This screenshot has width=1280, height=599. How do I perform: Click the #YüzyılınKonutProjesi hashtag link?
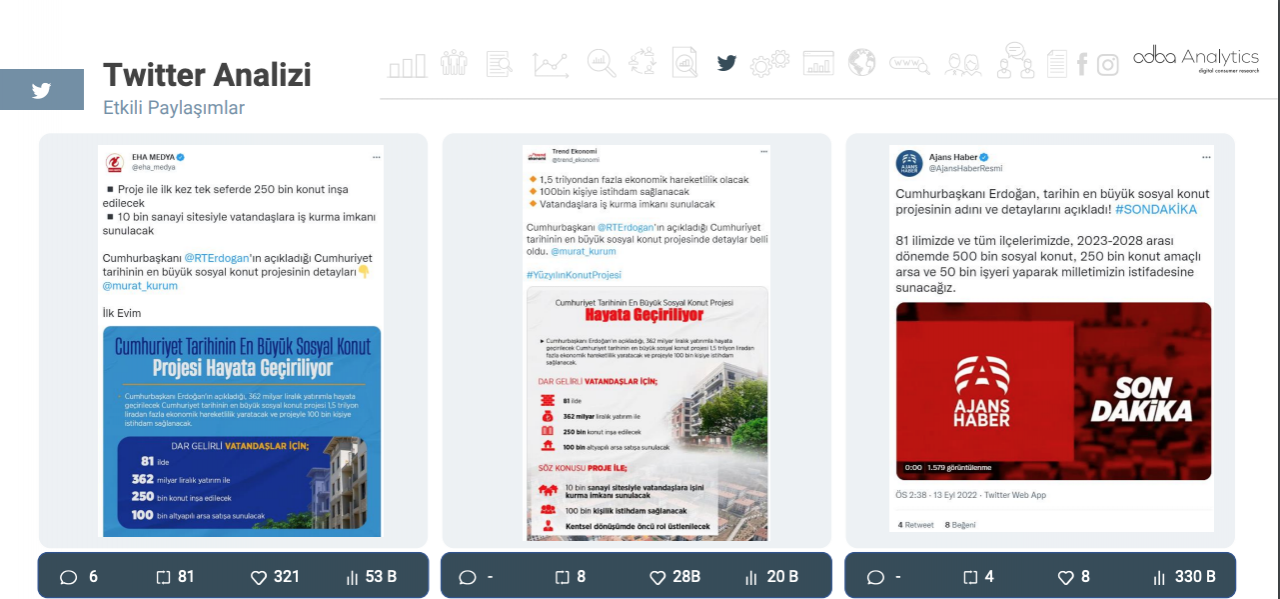click(573, 274)
